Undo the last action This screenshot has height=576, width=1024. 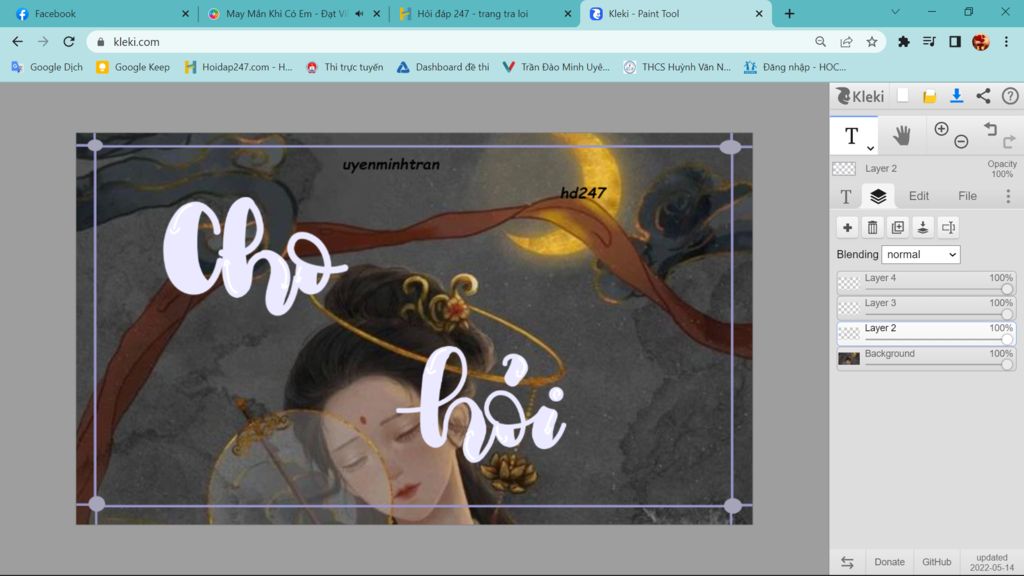pyautogui.click(x=991, y=129)
